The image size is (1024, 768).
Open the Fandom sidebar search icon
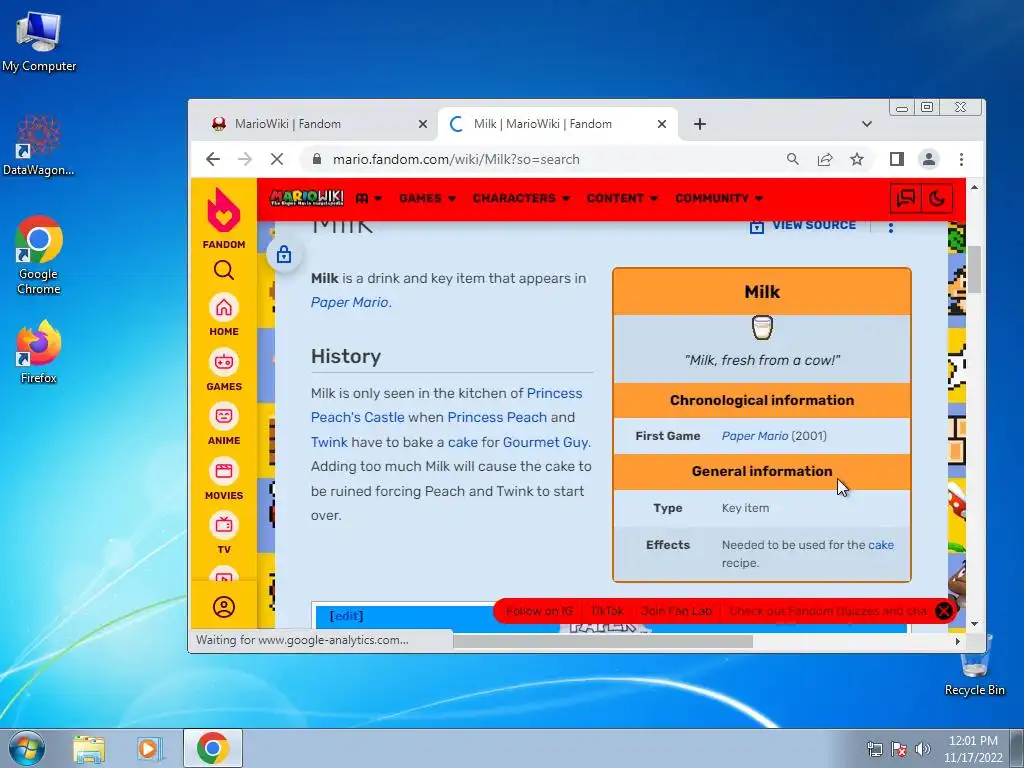pos(223,270)
